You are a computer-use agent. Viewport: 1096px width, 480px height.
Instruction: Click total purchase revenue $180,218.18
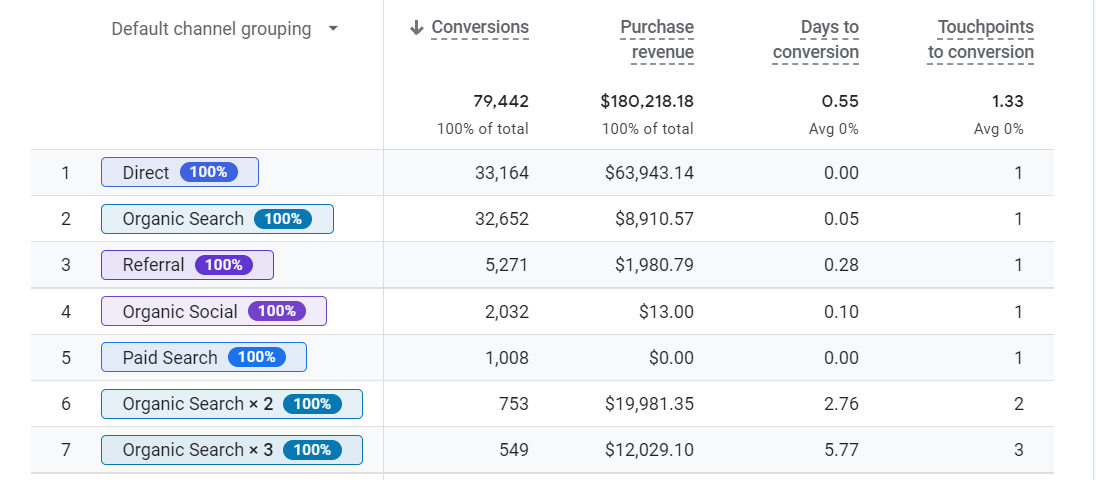coord(647,101)
